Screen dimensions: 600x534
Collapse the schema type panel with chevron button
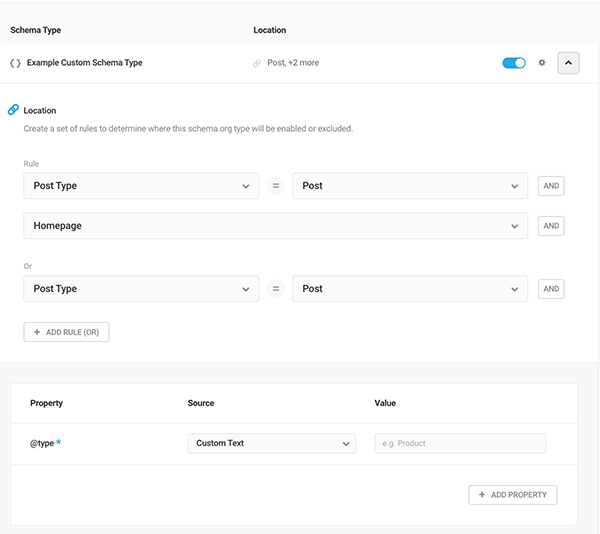tap(568, 62)
